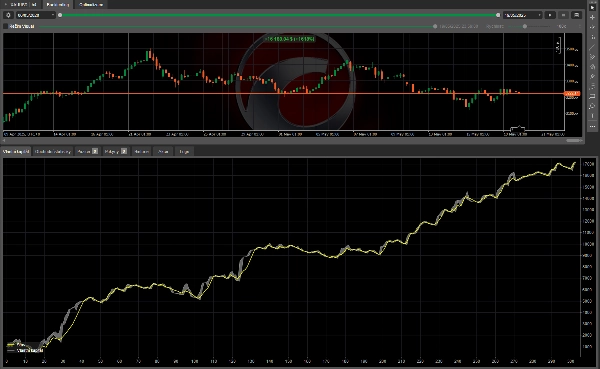The image size is (600, 369).
Task: Click the Balance legend entry on equity chart
Action: [x=16, y=345]
